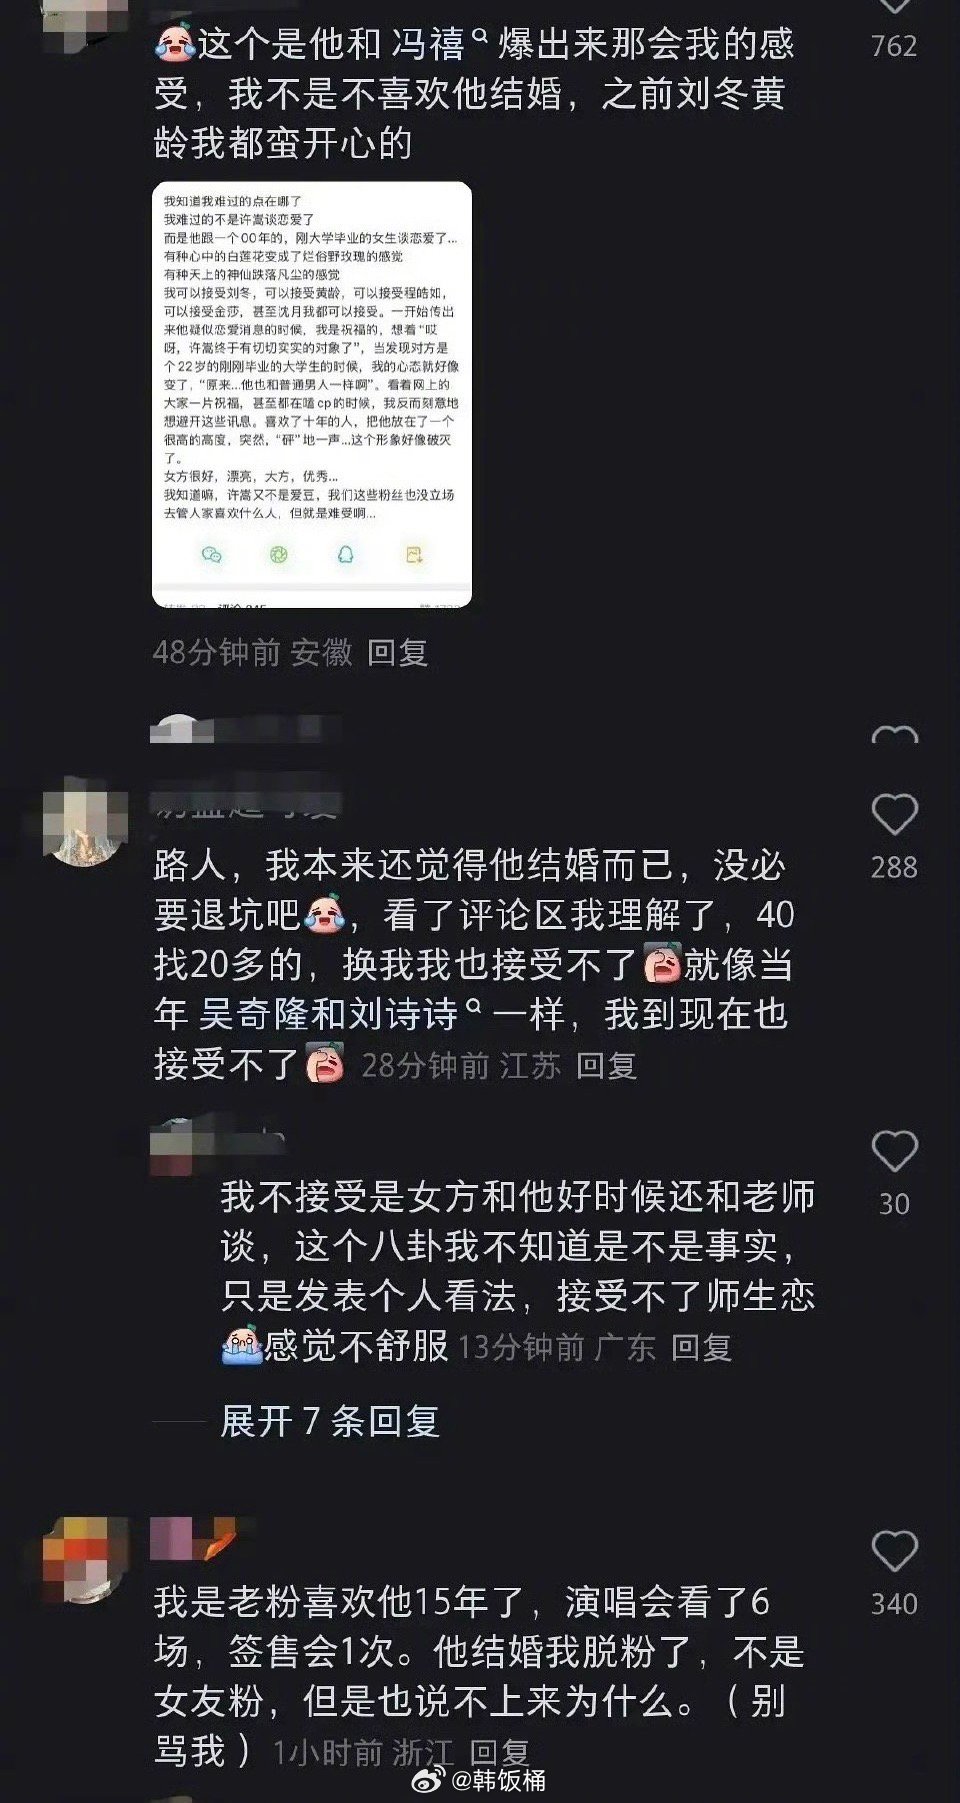The image size is (960, 1803).
Task: Tap the QQ penguin icon in the embedded screenshot
Action: tap(345, 554)
